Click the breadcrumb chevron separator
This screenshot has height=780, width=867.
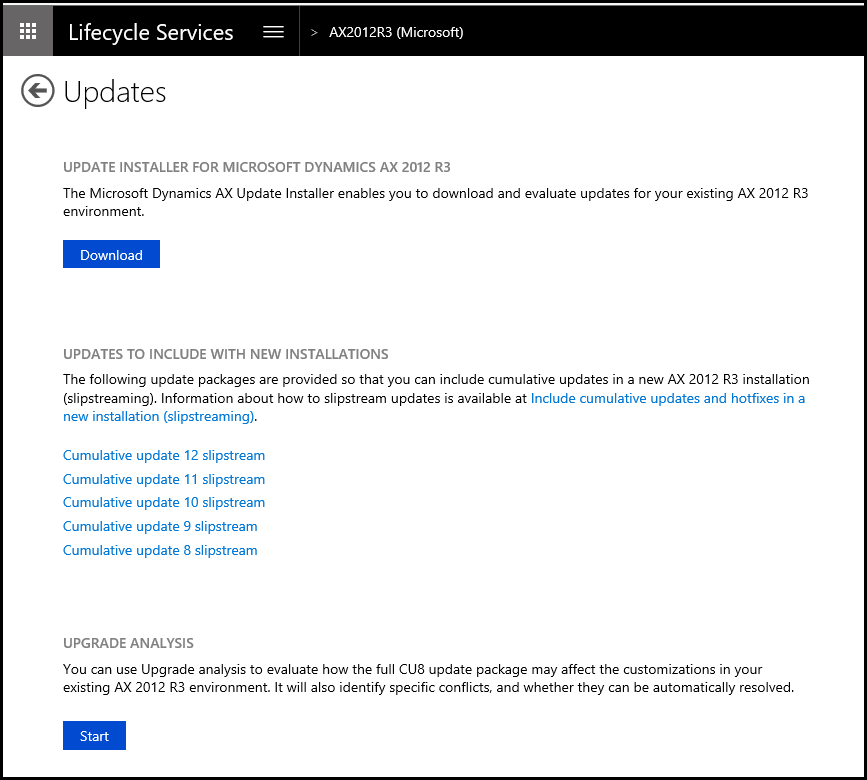click(314, 33)
